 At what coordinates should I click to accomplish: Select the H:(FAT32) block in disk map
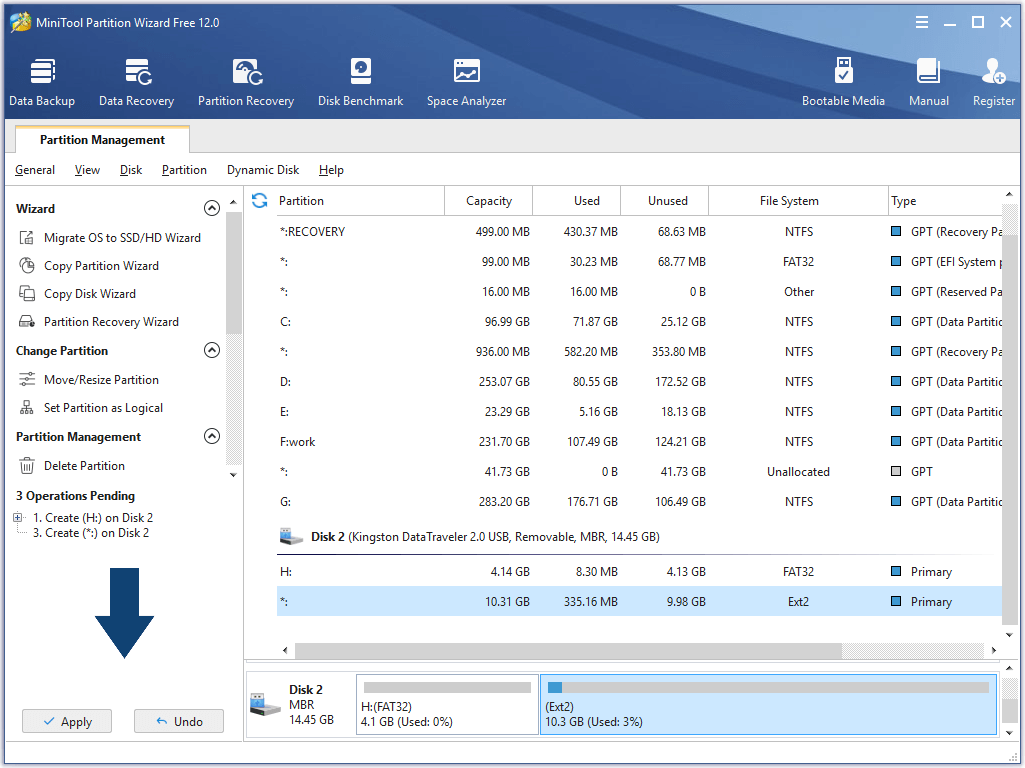pos(447,705)
